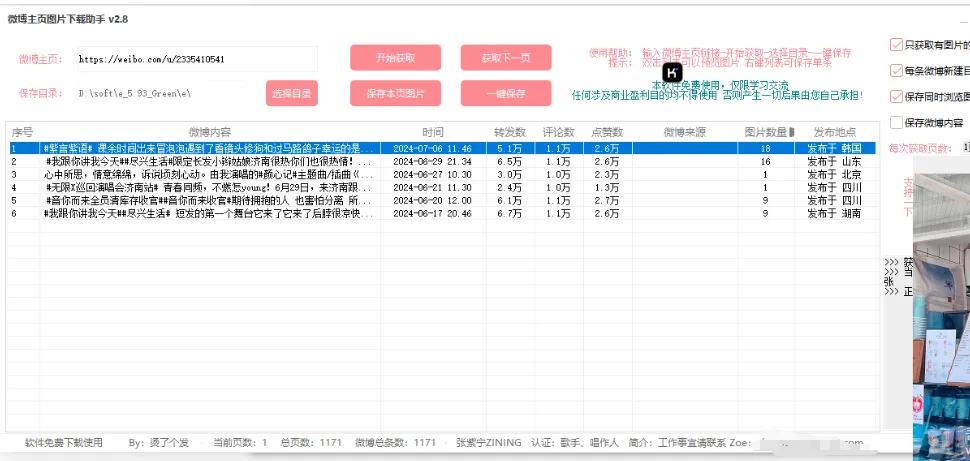This screenshot has width=970, height=461.
Task: Uncheck the 保存同时浏览图 checkbox
Action: tap(896, 97)
